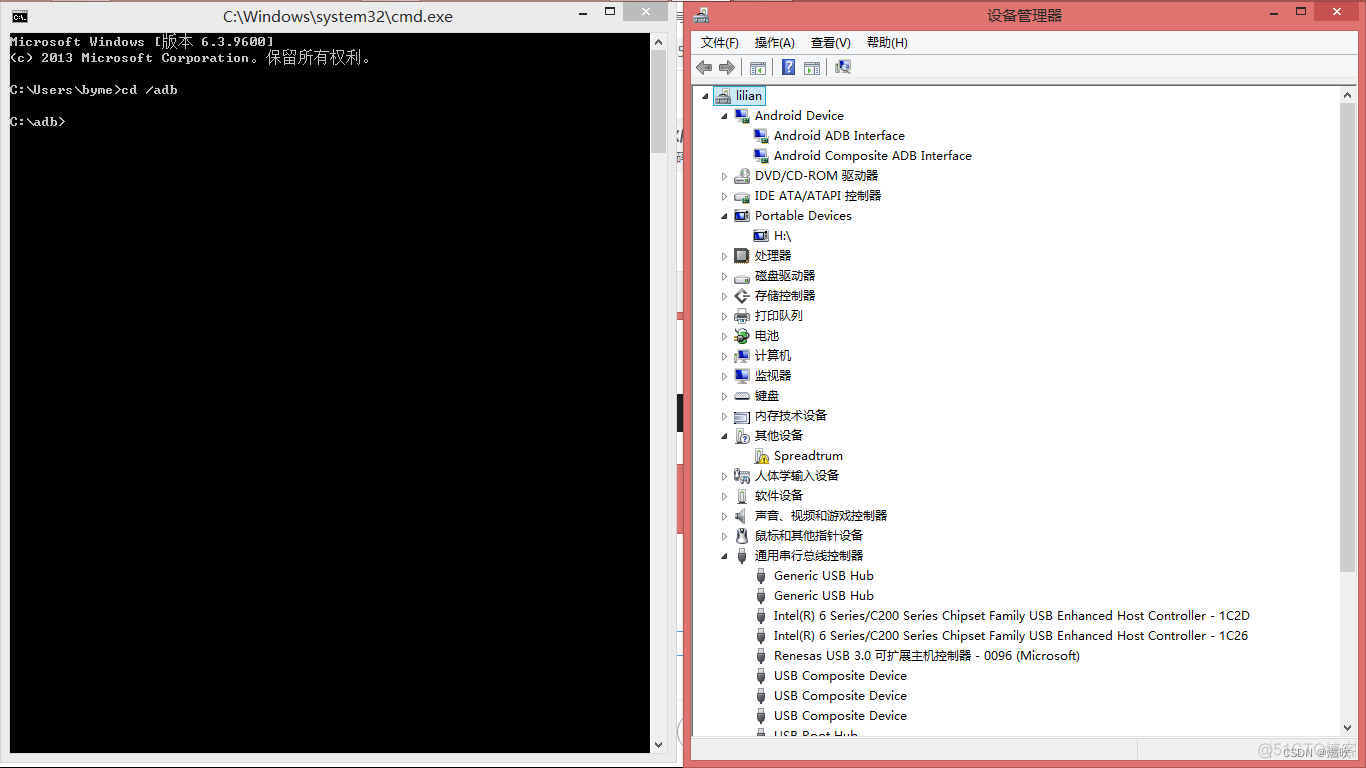Viewport: 1366px width, 768px height.
Task: Select the Spreadtrum warning device icon
Action: pyautogui.click(x=761, y=456)
